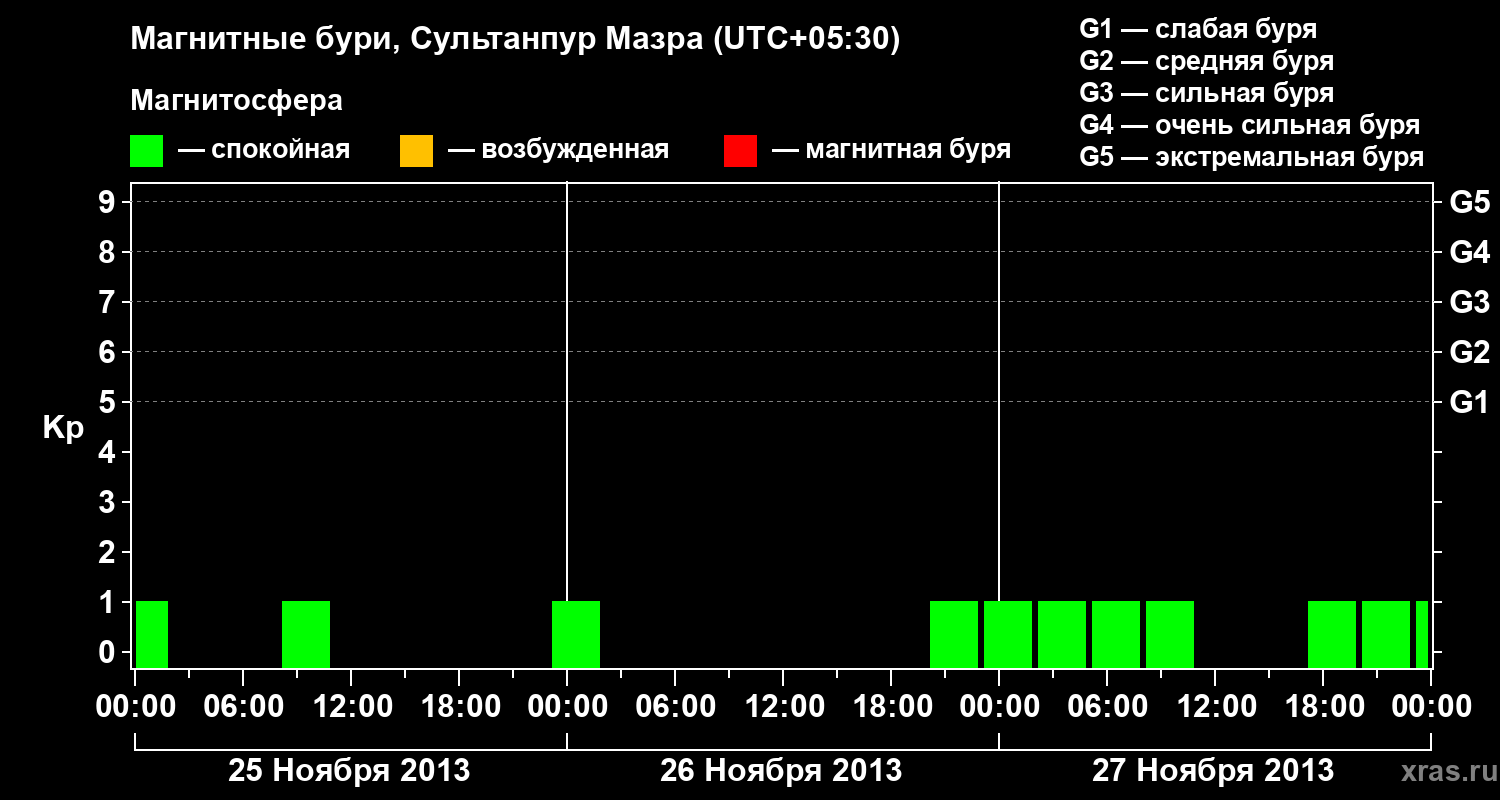The image size is (1500, 800).
Task: Click the 'G2' right axis label
Action: point(1469,352)
